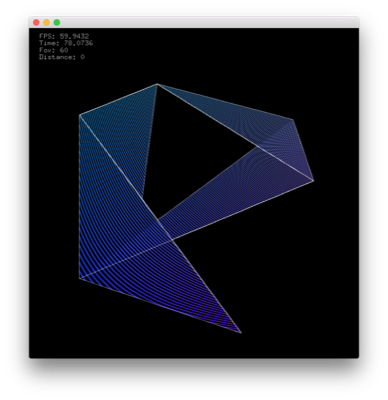
Task: Click the upper-left corner vertex of the shape
Action: pyautogui.click(x=80, y=115)
